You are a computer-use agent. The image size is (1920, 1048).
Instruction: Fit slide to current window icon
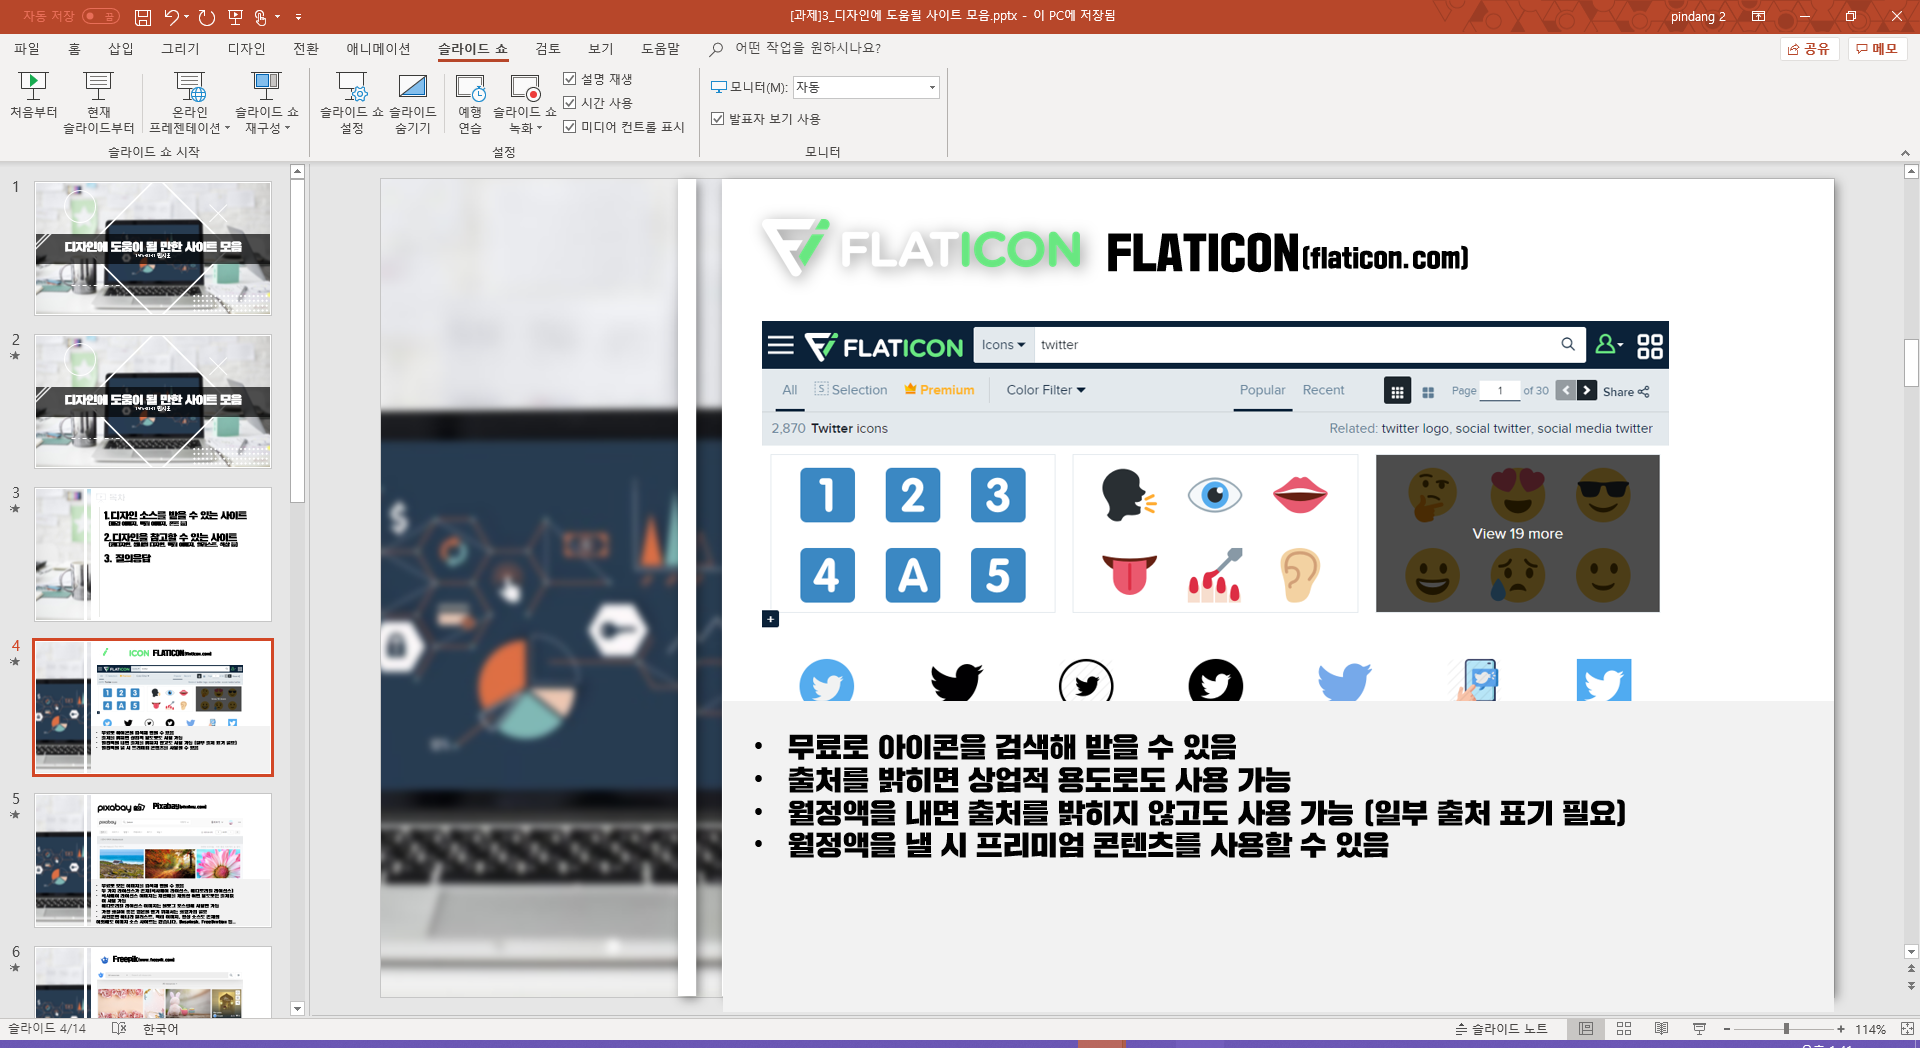(1907, 1029)
